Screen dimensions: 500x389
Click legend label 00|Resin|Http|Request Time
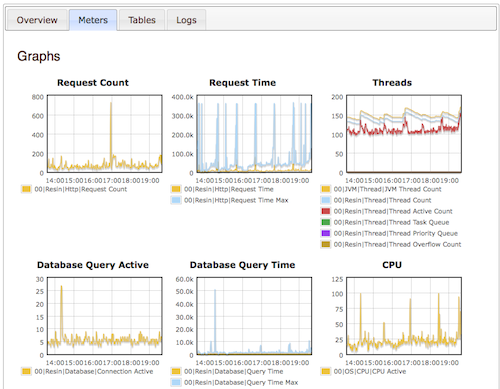pos(229,189)
